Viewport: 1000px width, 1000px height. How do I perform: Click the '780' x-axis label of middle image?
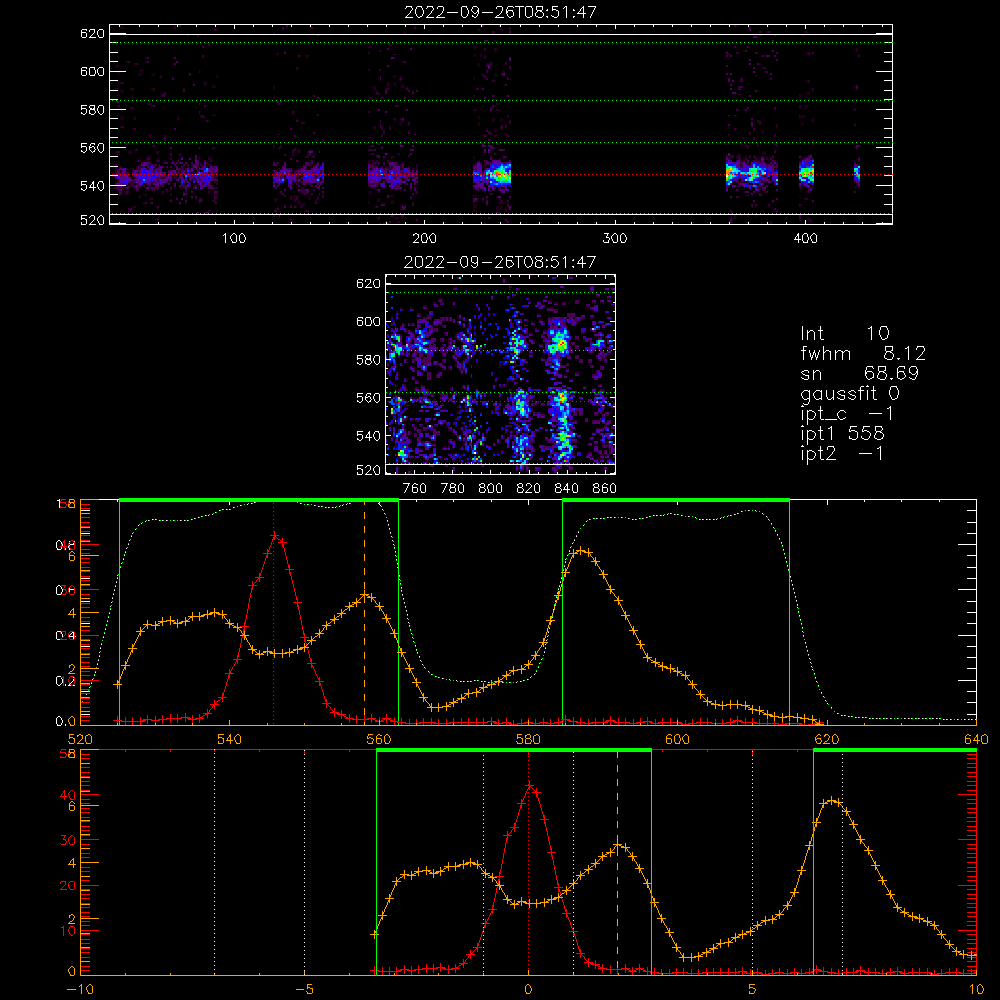[x=453, y=489]
